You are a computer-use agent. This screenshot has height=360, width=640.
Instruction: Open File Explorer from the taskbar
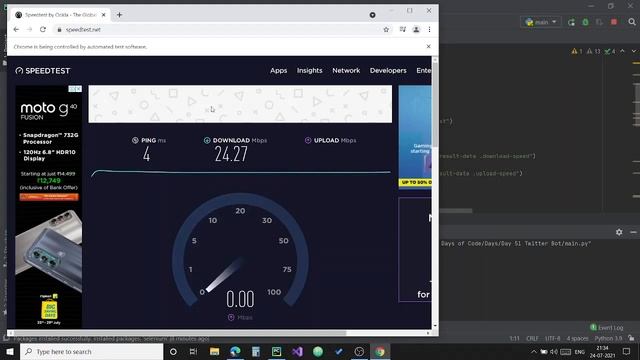click(x=214, y=351)
